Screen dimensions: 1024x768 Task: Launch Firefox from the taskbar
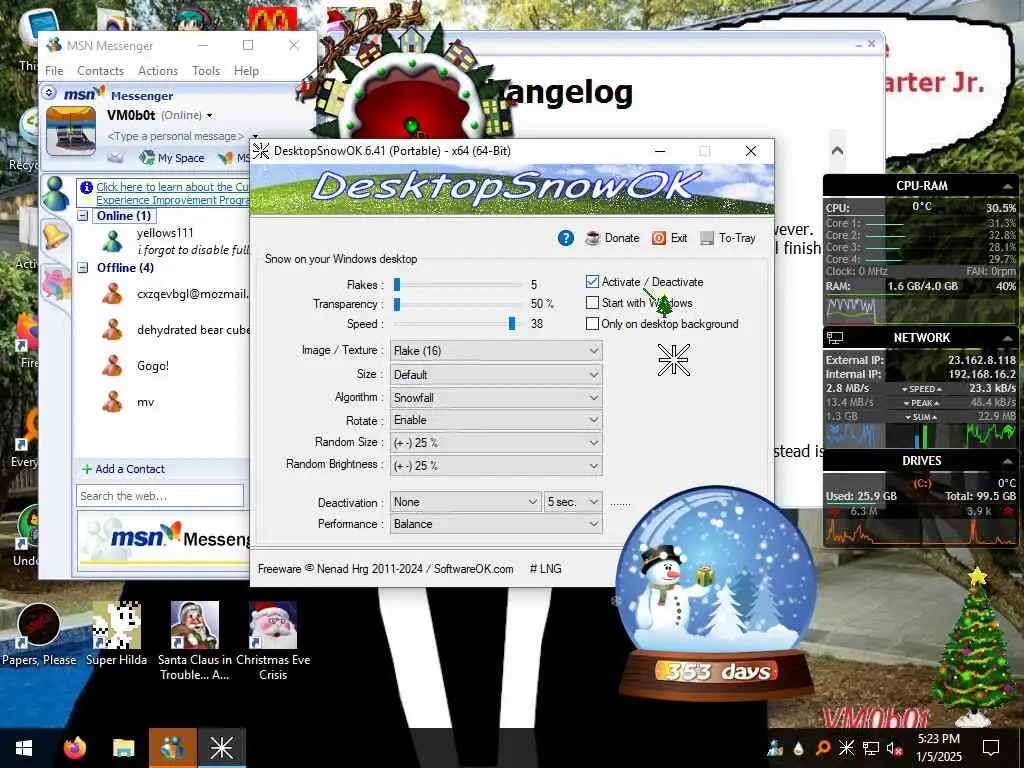pos(74,748)
